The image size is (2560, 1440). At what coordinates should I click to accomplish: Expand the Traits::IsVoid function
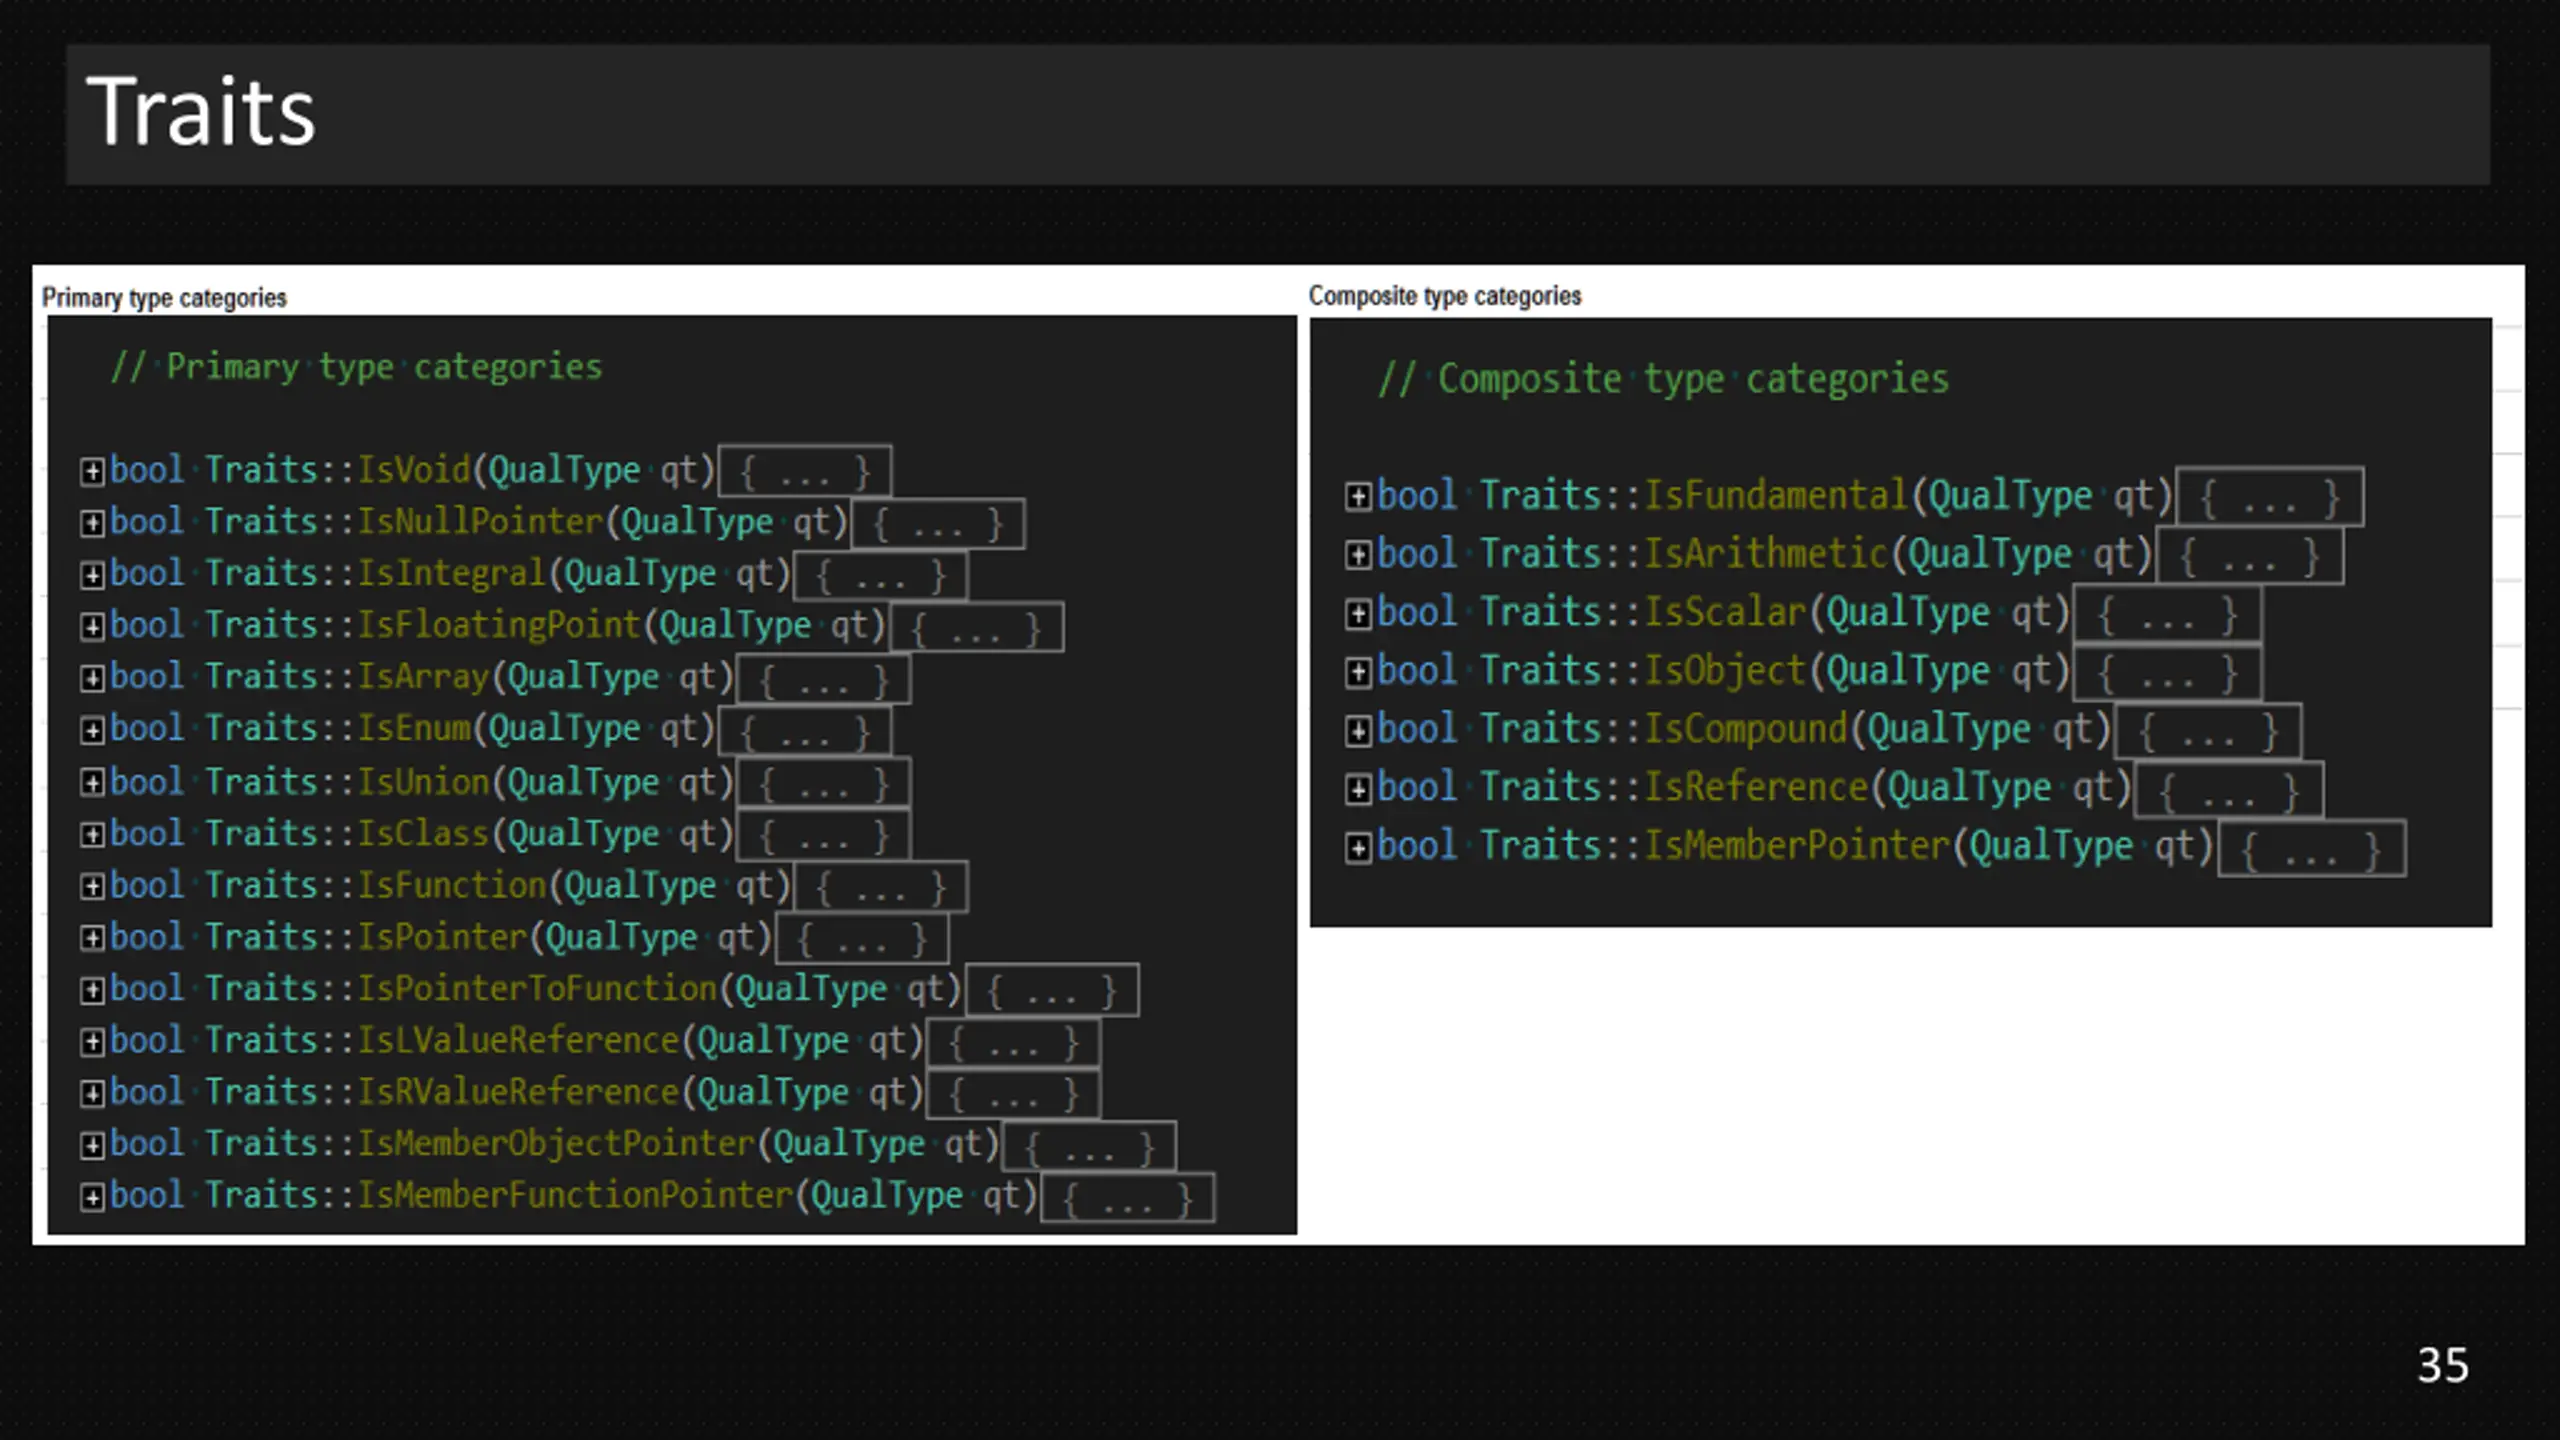click(x=92, y=471)
